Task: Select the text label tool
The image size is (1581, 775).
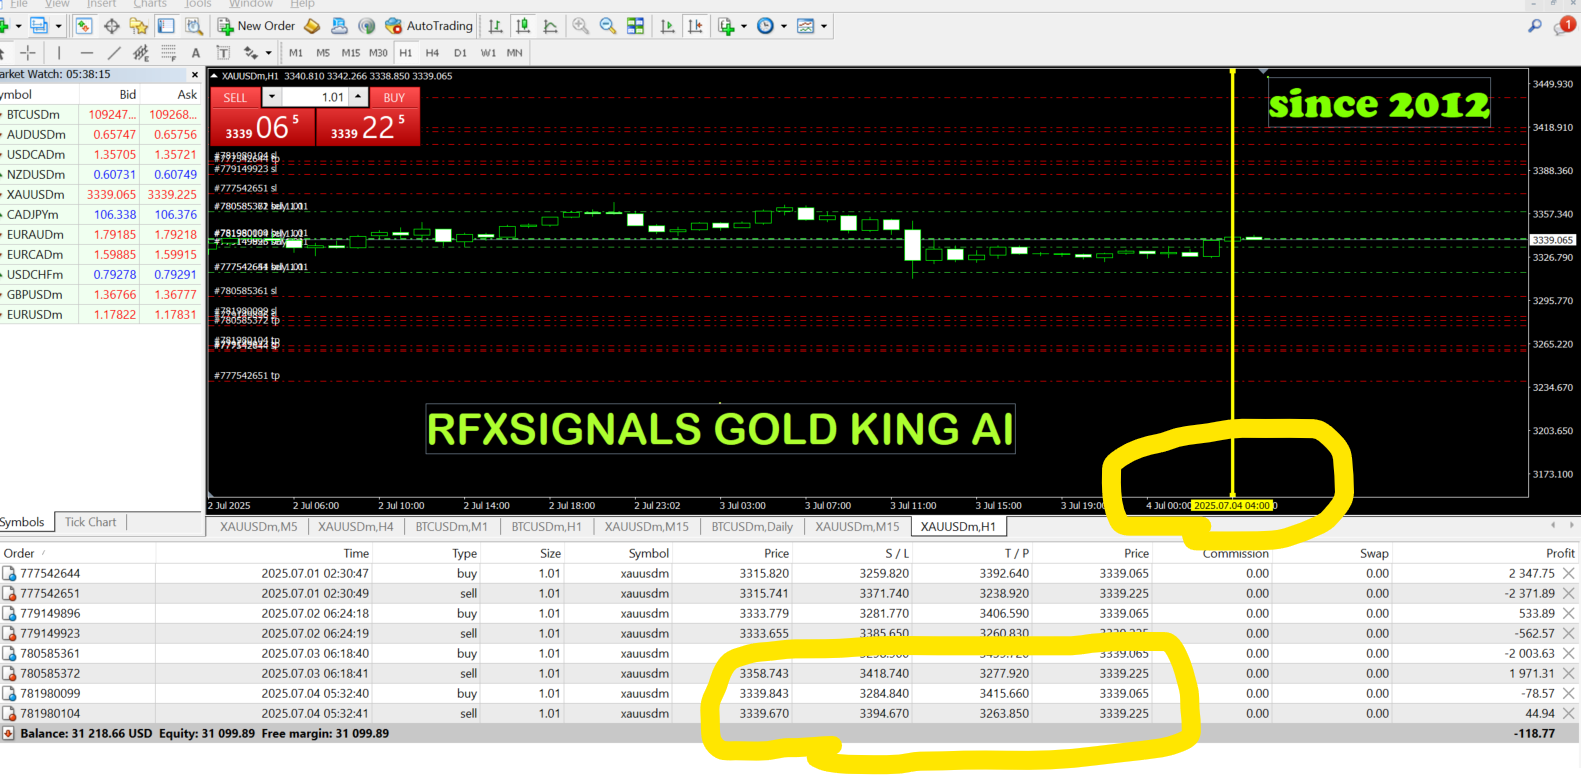Action: [223, 52]
